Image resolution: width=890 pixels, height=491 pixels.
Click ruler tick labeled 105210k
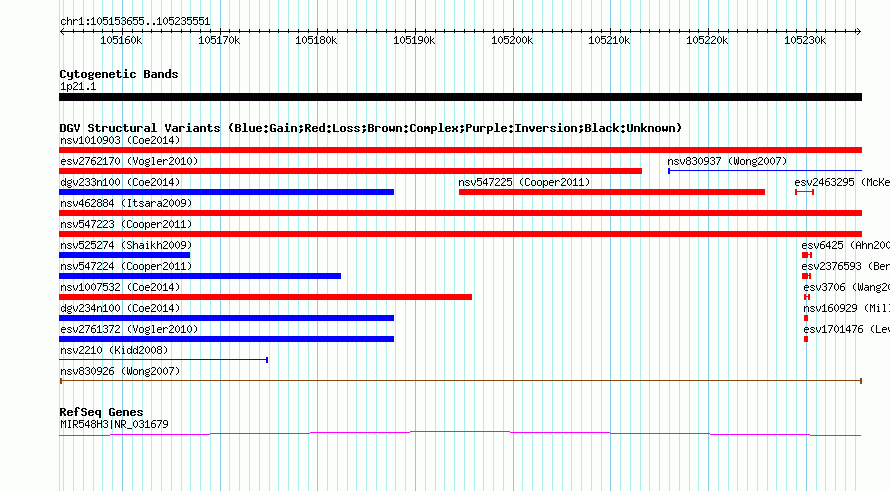coord(609,40)
